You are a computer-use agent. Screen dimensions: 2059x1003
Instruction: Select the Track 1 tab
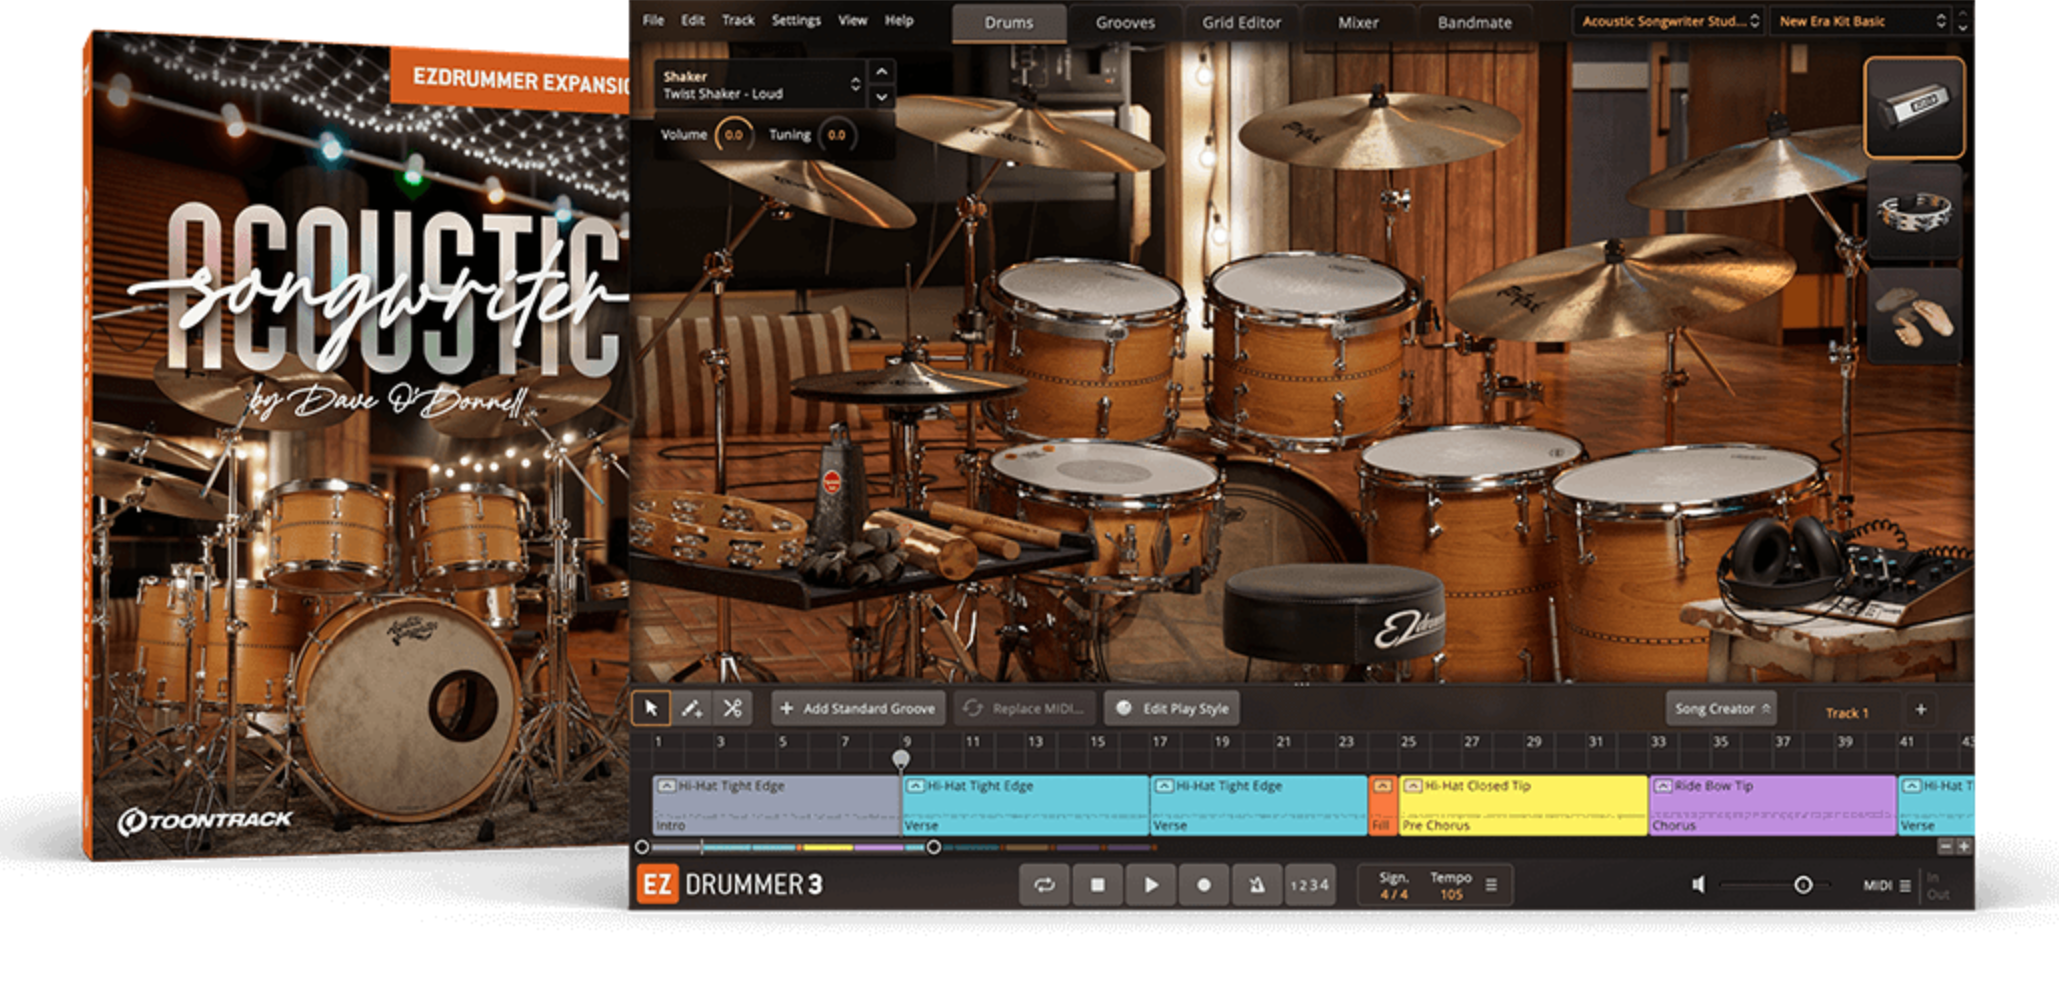1847,712
